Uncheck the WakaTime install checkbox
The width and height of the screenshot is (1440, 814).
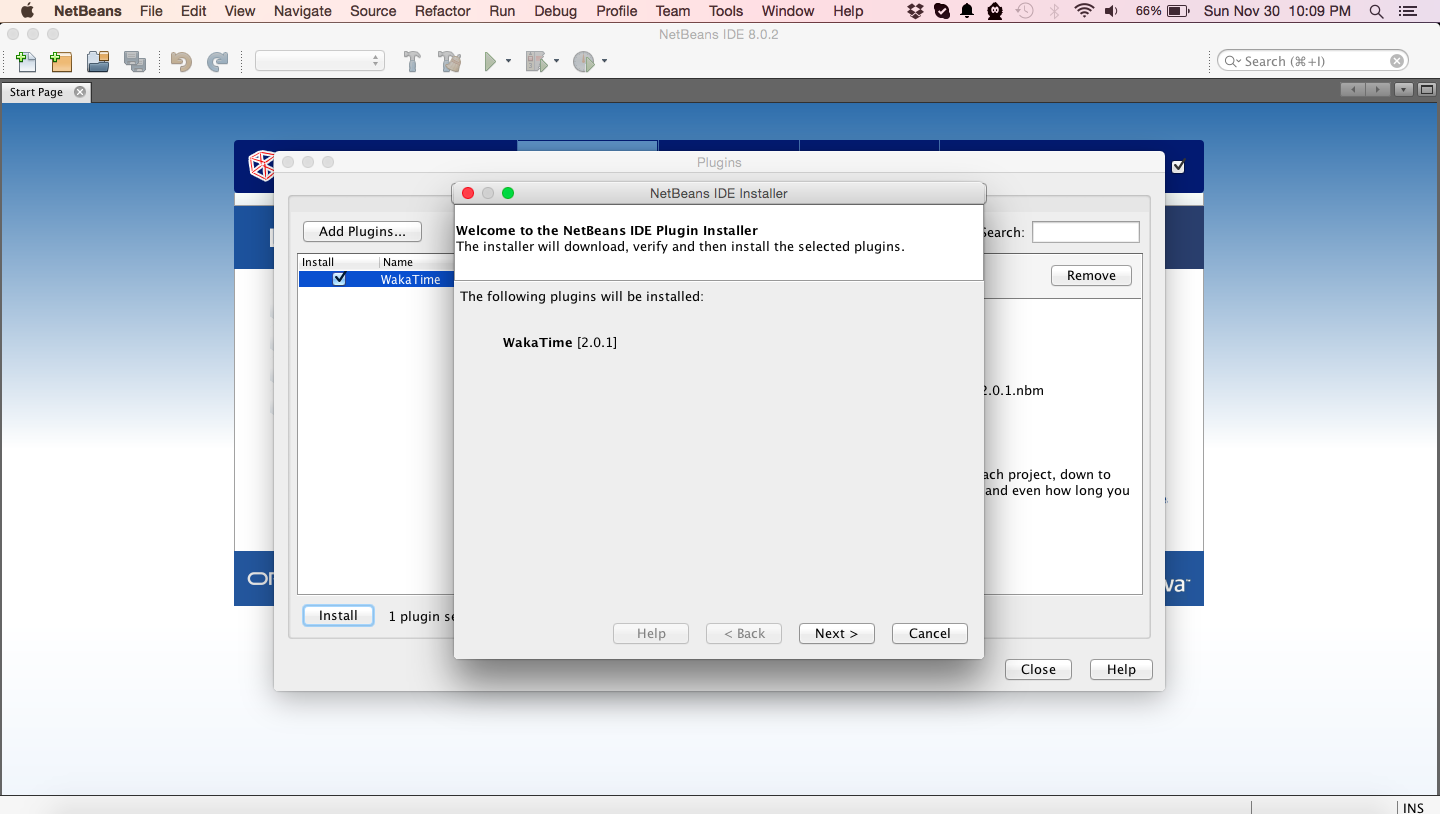click(x=339, y=279)
